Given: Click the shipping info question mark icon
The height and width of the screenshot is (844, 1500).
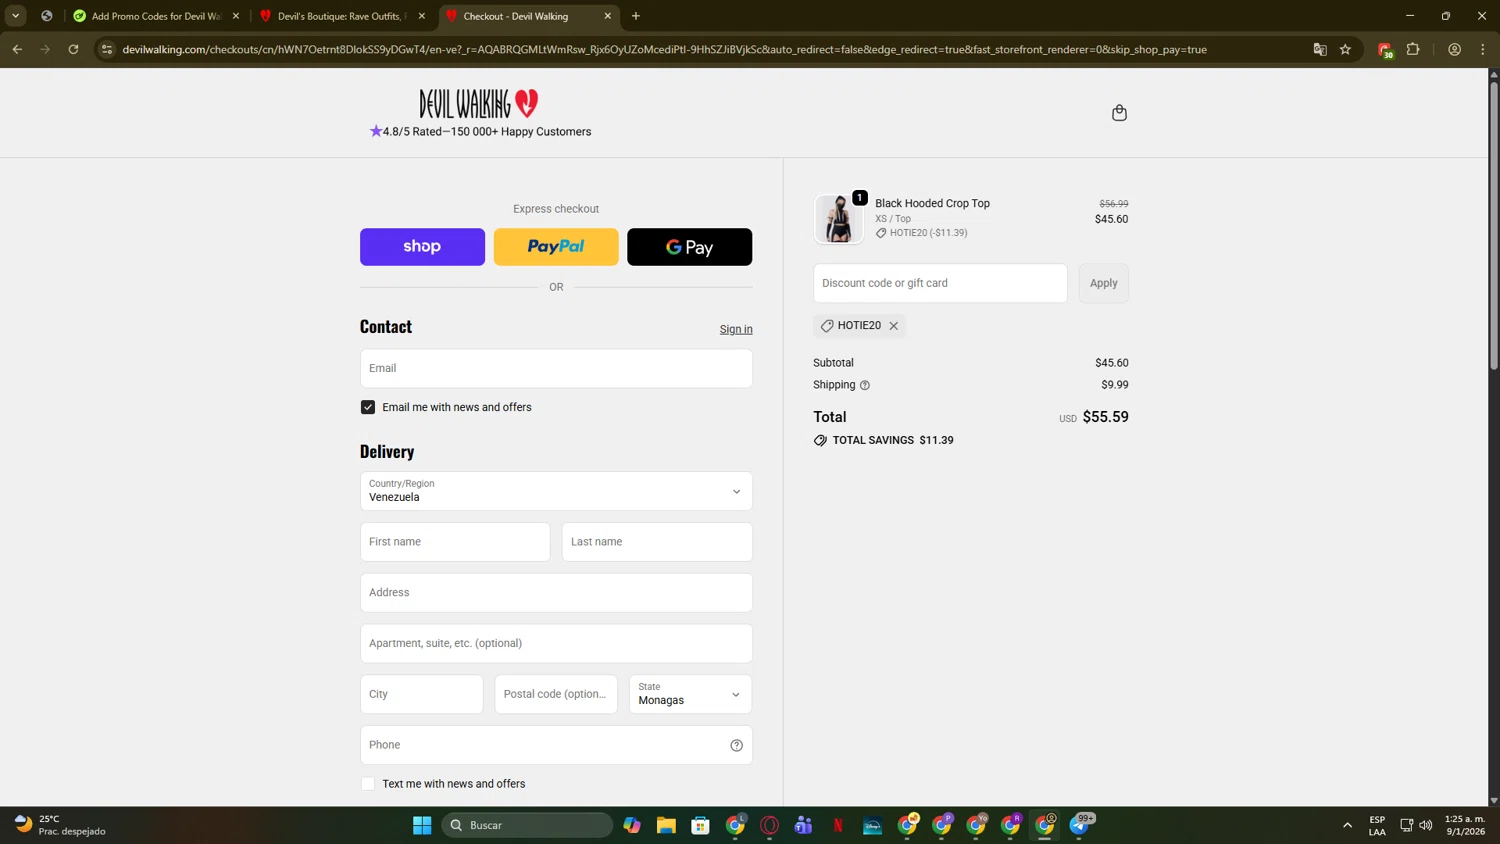Looking at the screenshot, I should coord(865,385).
